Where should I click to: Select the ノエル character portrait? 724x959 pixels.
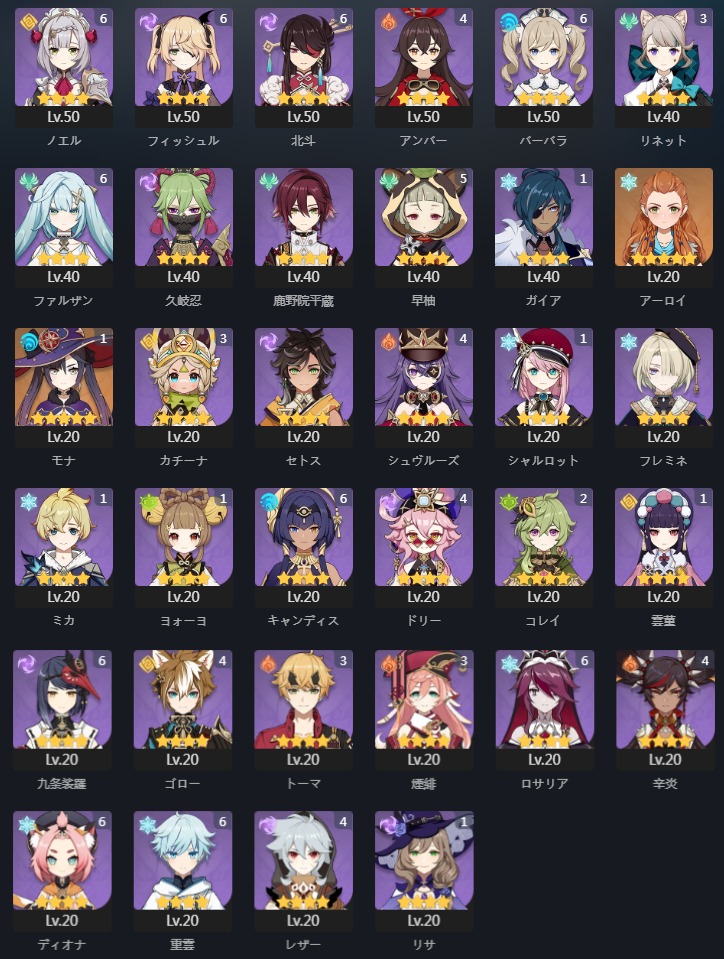pos(64,57)
